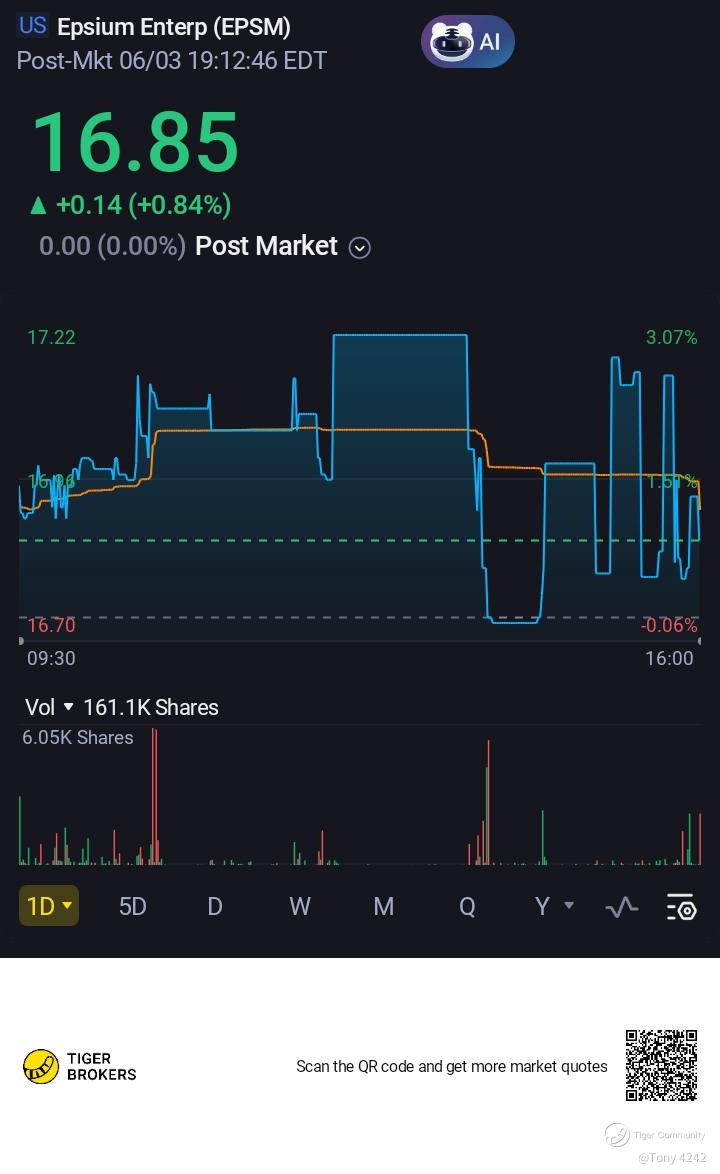Tap the tallest red volume bar

tap(154, 797)
